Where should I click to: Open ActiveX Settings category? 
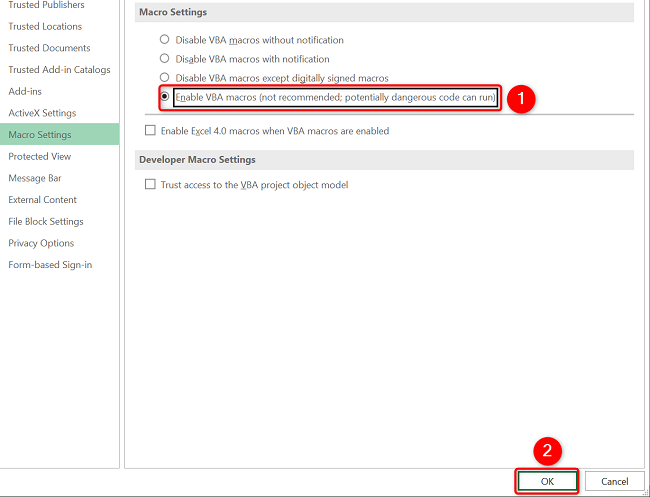pyautogui.click(x=42, y=113)
